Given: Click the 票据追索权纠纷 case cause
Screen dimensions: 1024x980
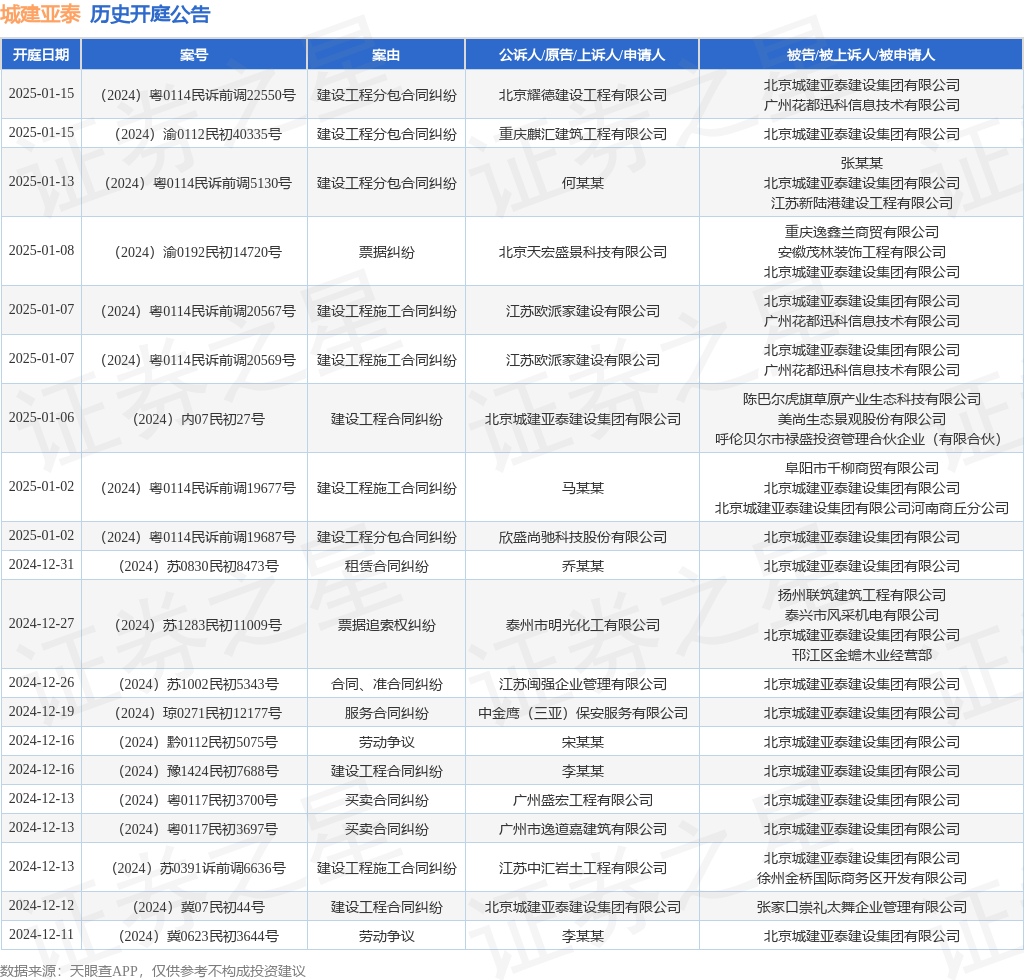Looking at the screenshot, I should 386,625.
